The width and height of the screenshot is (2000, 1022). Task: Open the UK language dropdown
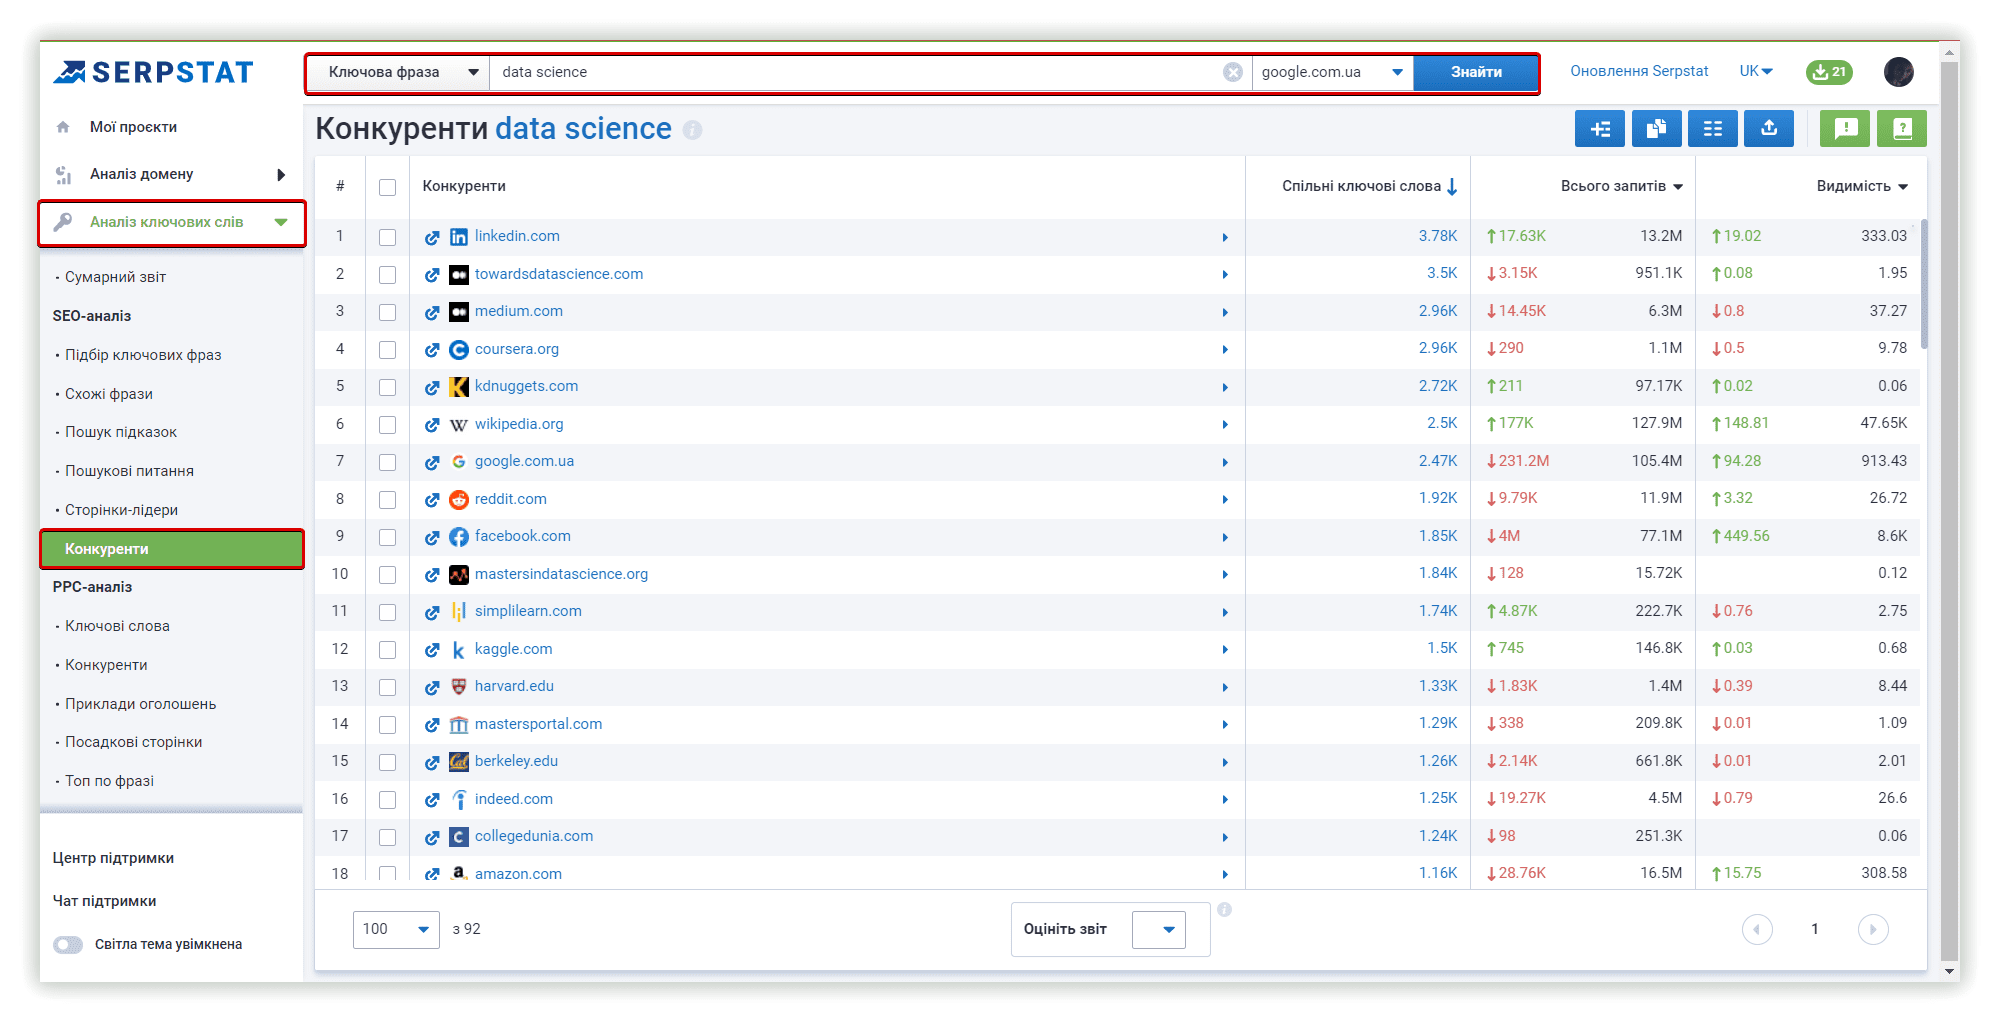pyautogui.click(x=1756, y=71)
